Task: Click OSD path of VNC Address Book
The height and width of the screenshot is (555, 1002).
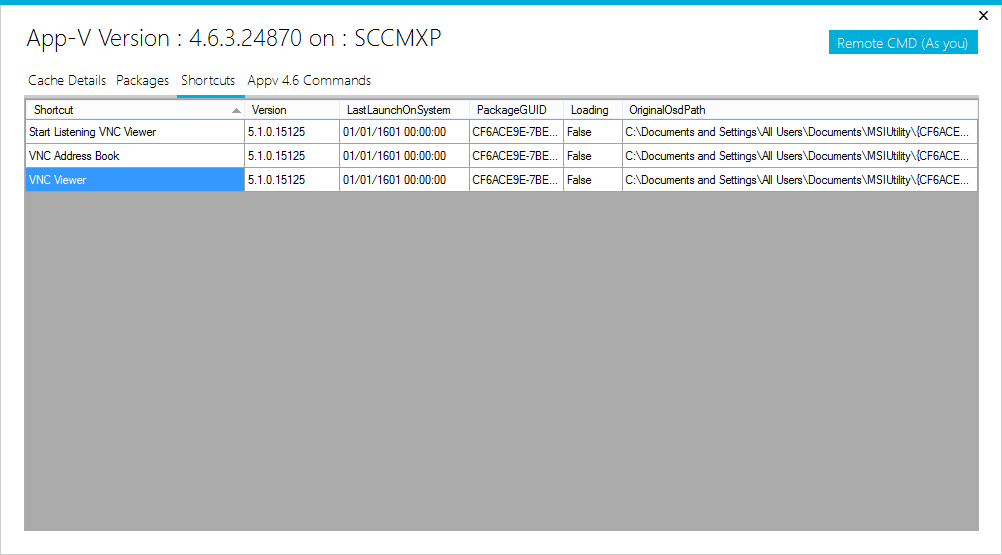Action: point(800,156)
